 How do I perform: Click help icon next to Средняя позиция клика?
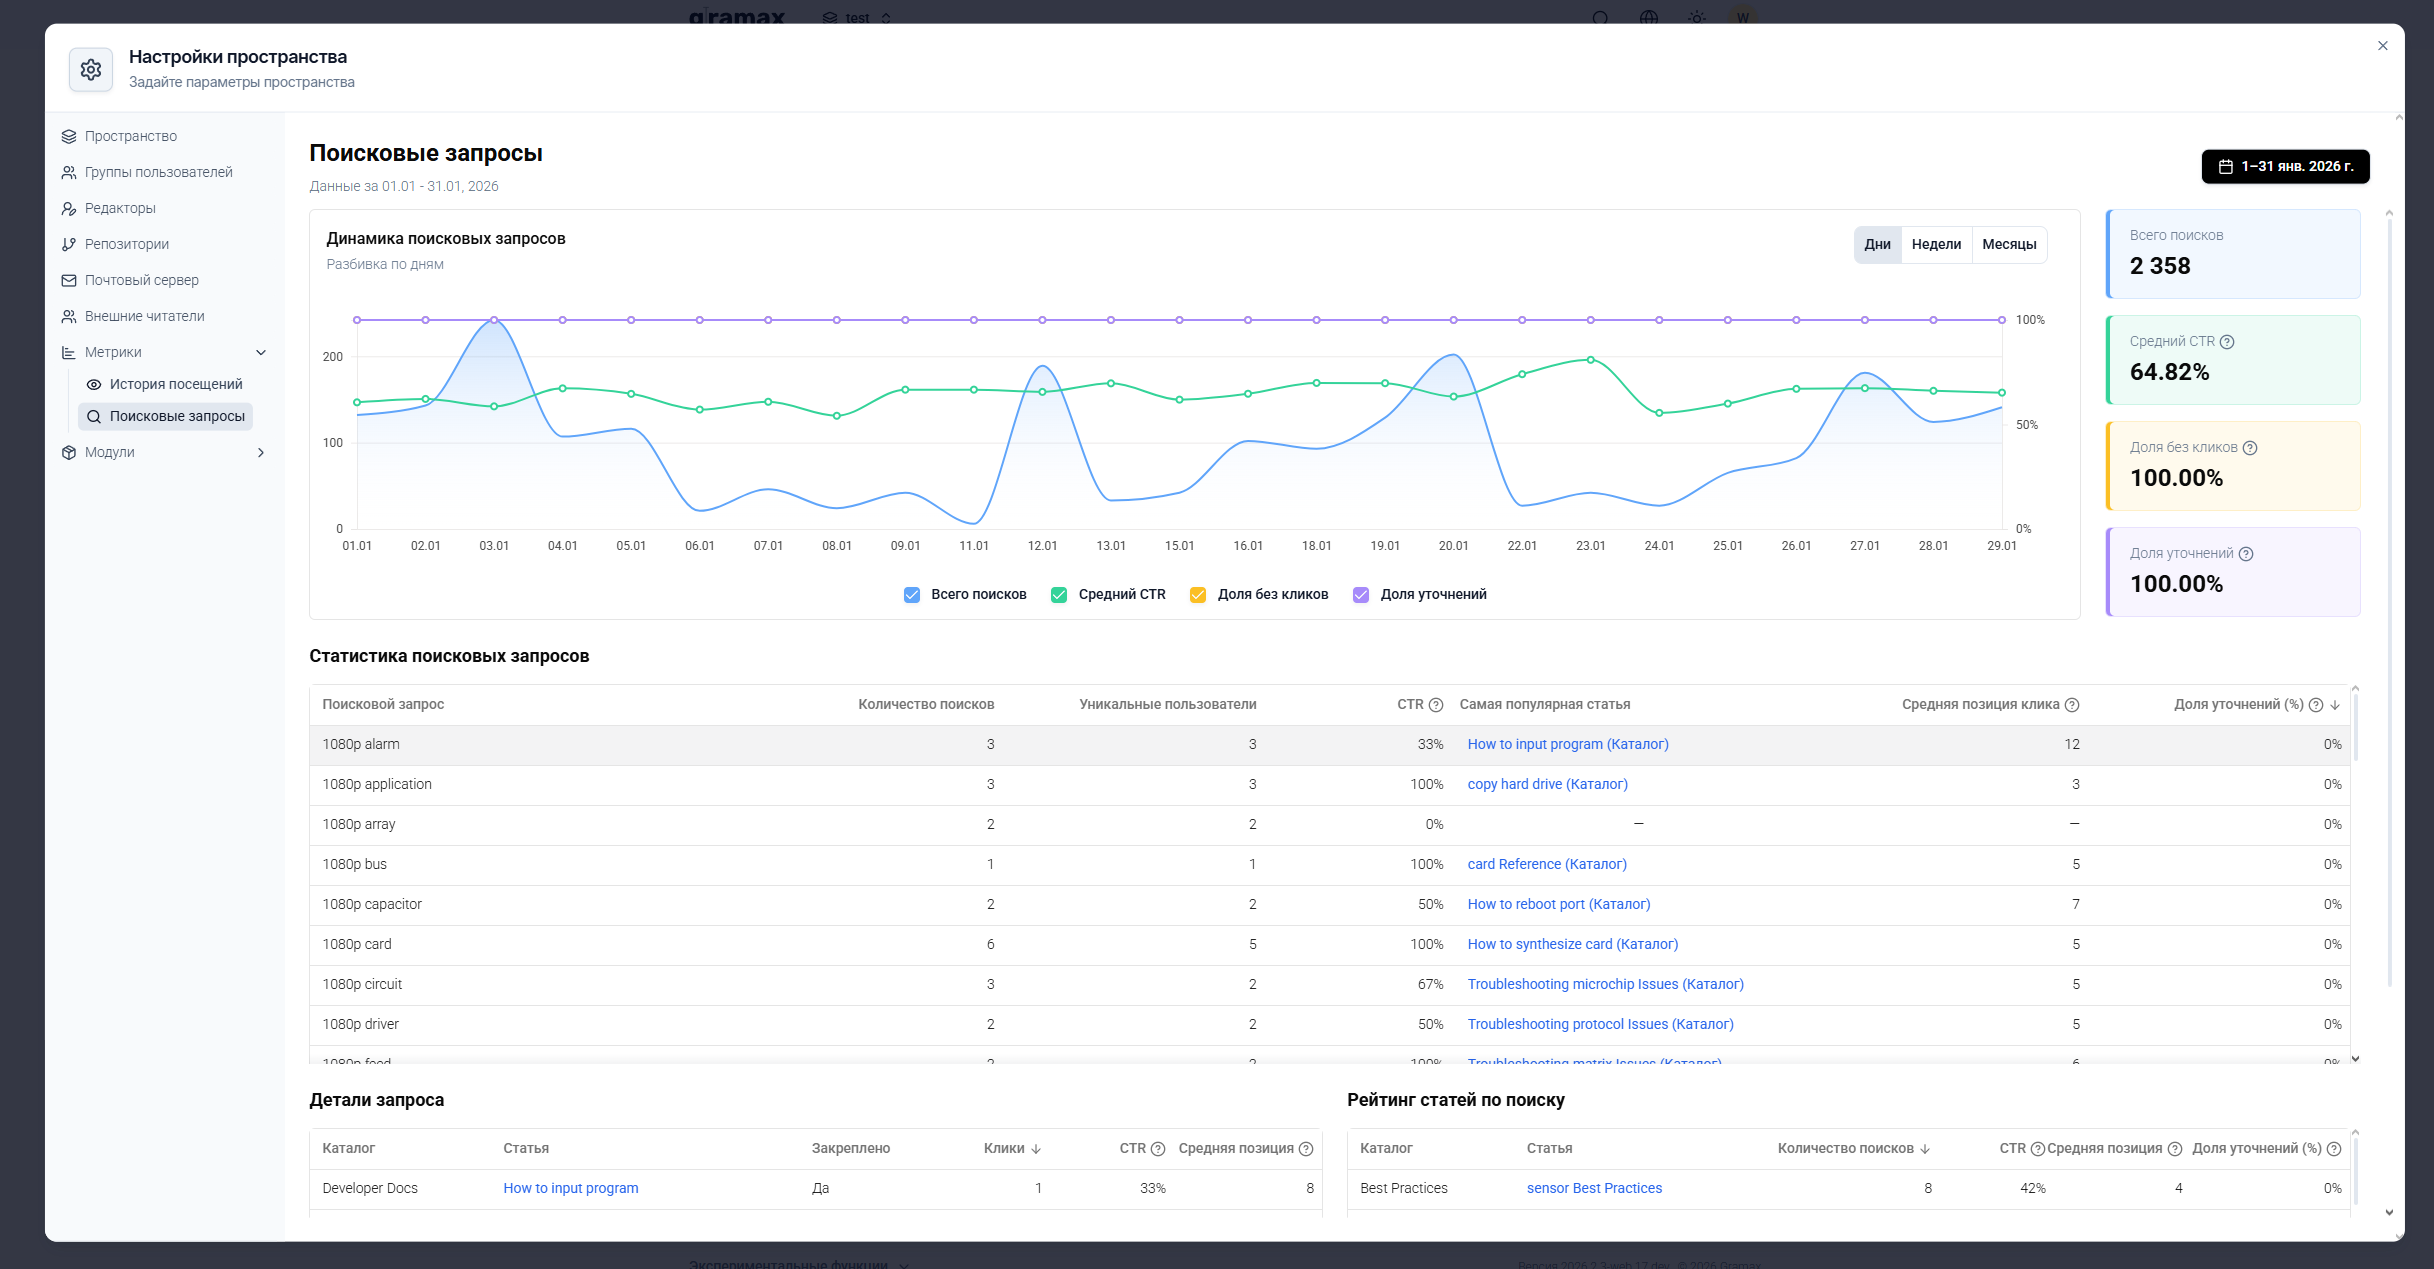(x=2072, y=705)
